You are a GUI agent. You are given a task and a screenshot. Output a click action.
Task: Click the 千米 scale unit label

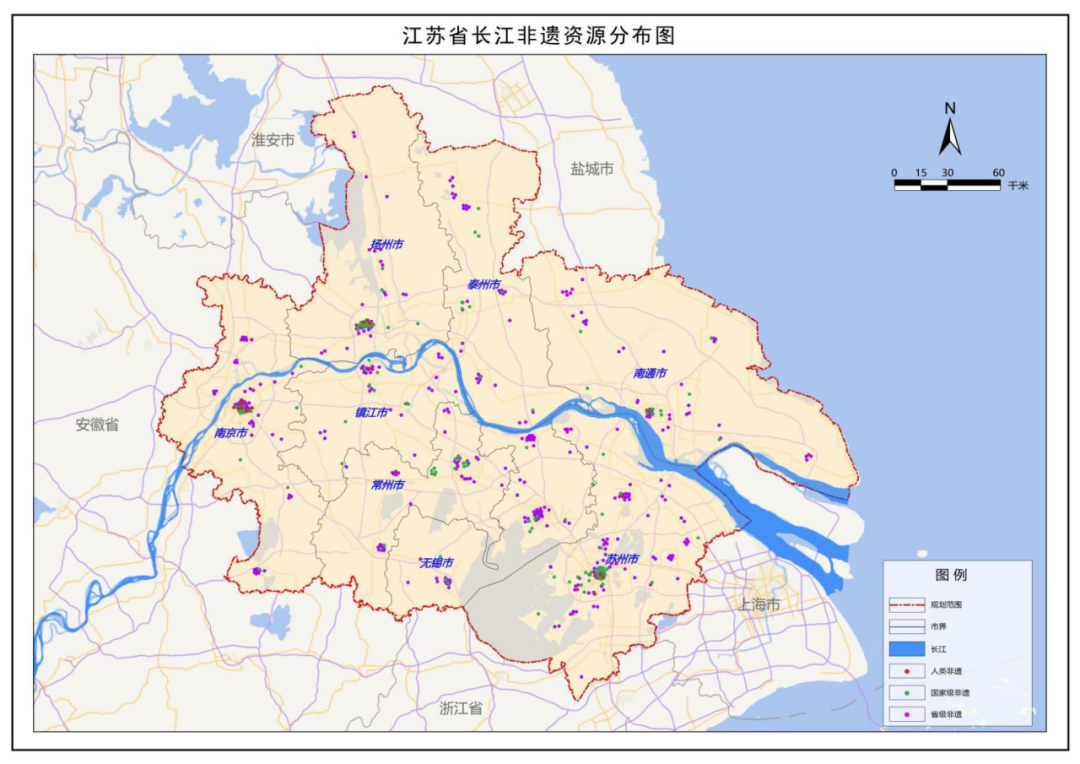click(1017, 185)
